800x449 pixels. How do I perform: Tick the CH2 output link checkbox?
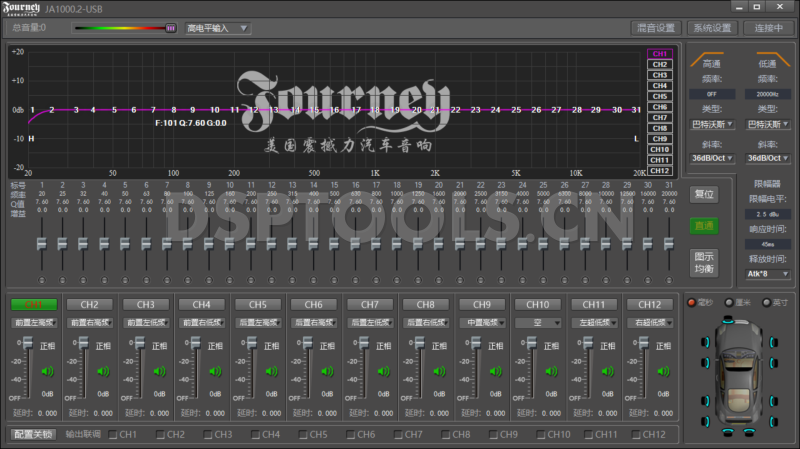point(161,435)
